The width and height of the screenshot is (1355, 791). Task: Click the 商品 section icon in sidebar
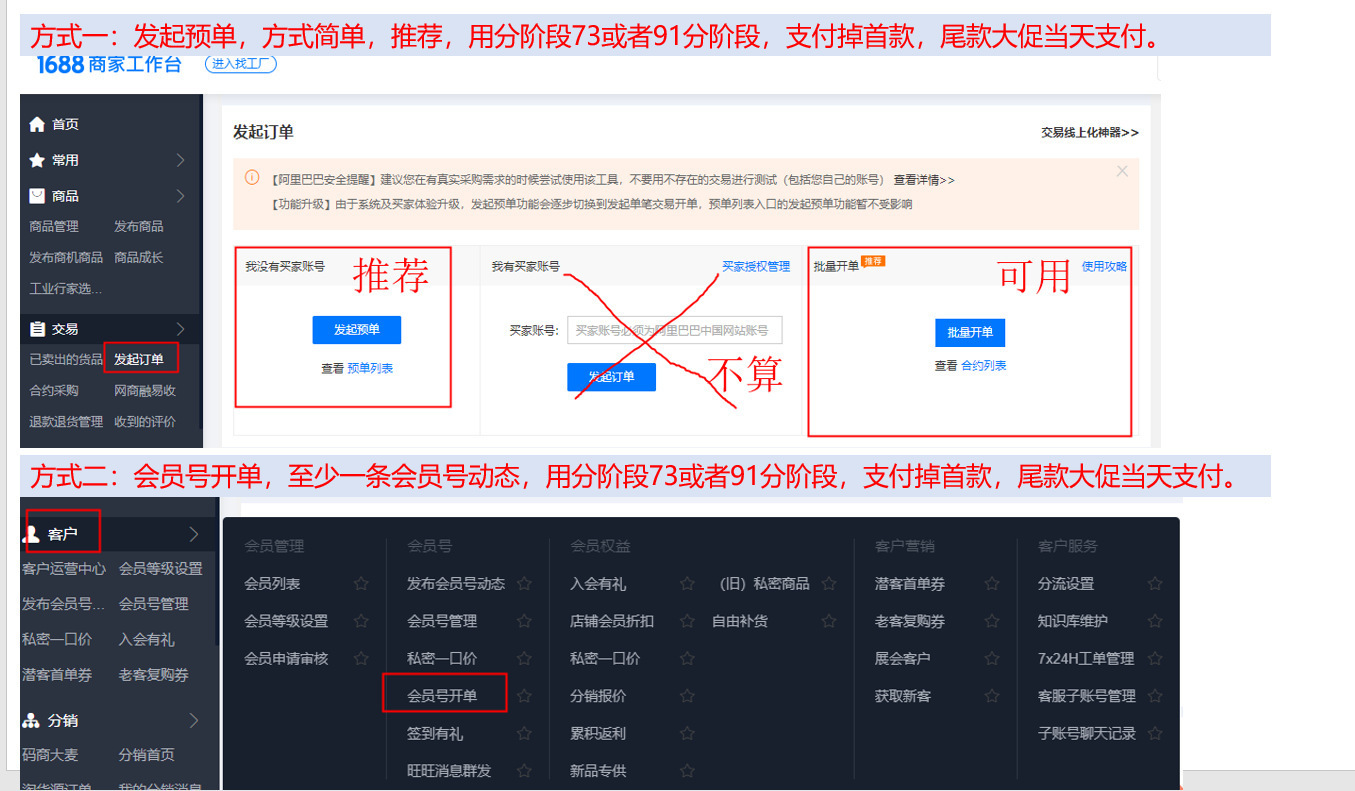click(x=37, y=196)
